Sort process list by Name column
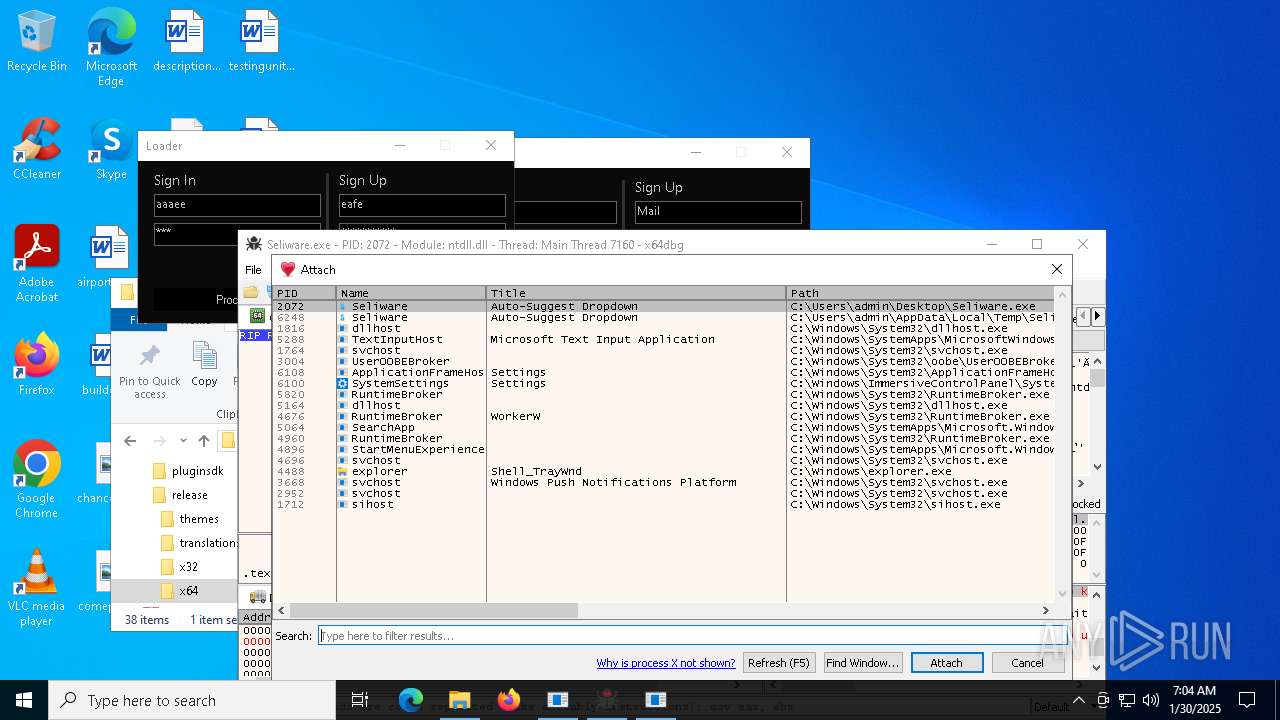Image resolution: width=1280 pixels, height=720 pixels. pos(411,293)
